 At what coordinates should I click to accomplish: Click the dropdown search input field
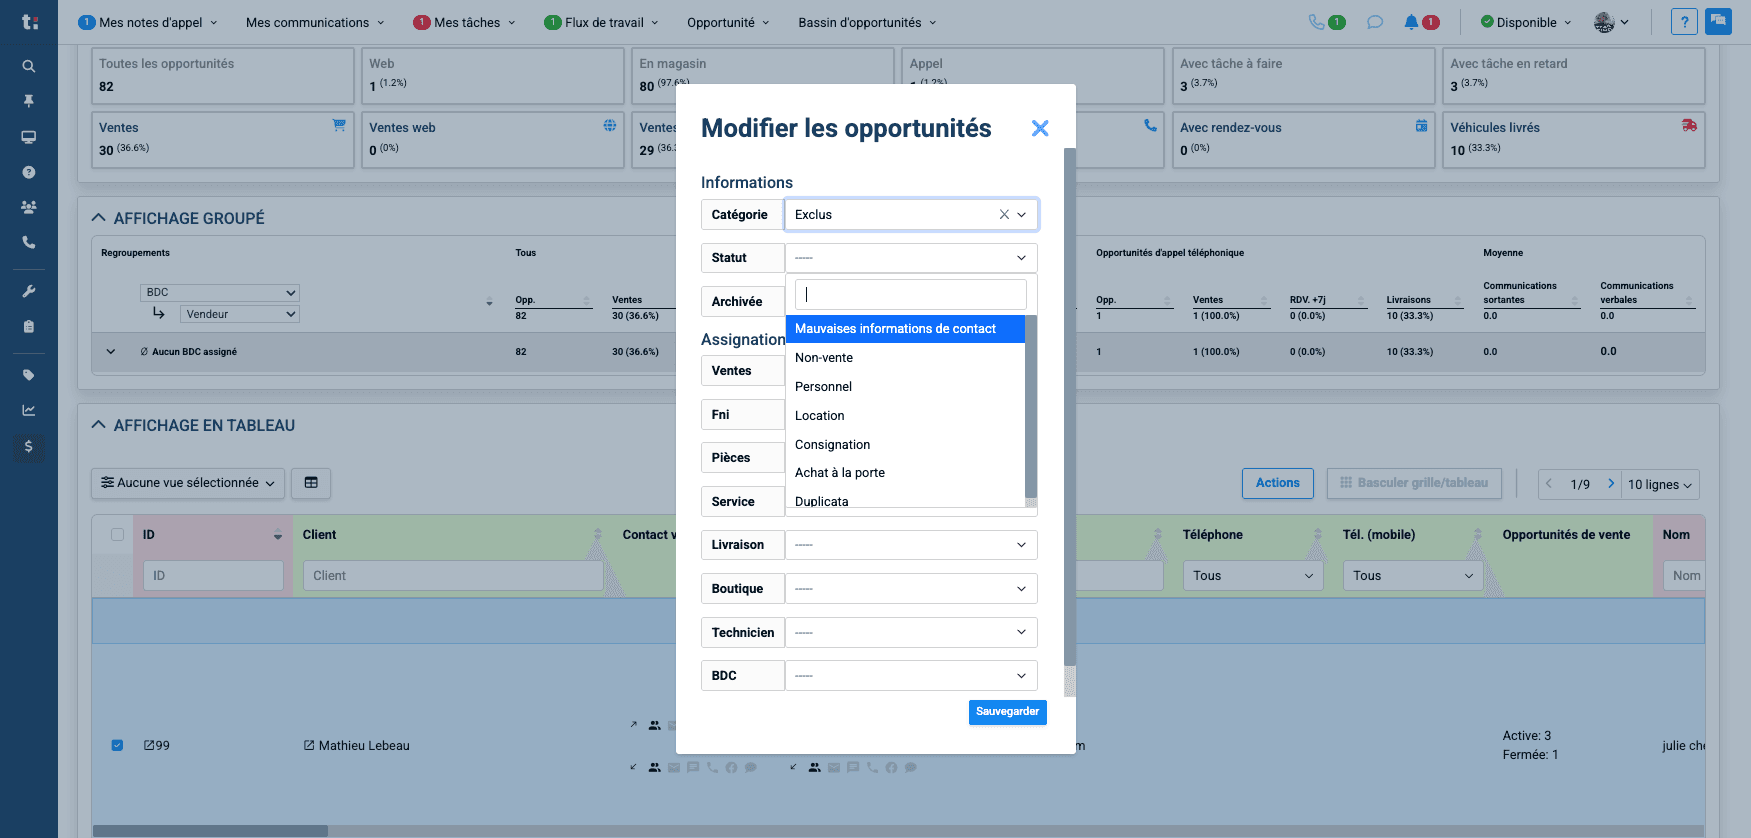pos(911,294)
